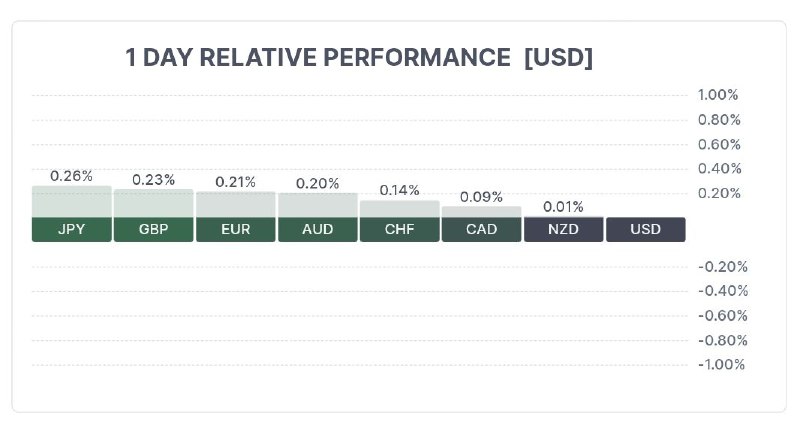
Task: Click the AUD currency label
Action: [318, 230]
